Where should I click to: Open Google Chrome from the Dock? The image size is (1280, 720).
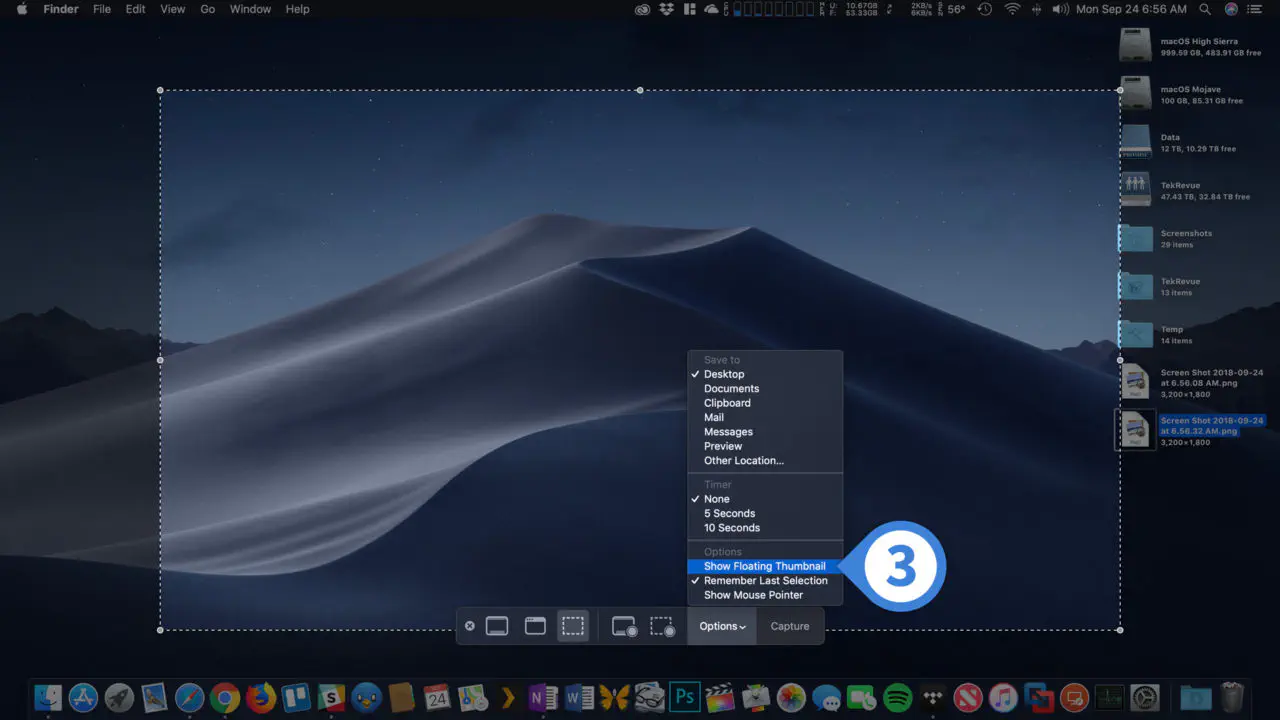click(x=225, y=697)
